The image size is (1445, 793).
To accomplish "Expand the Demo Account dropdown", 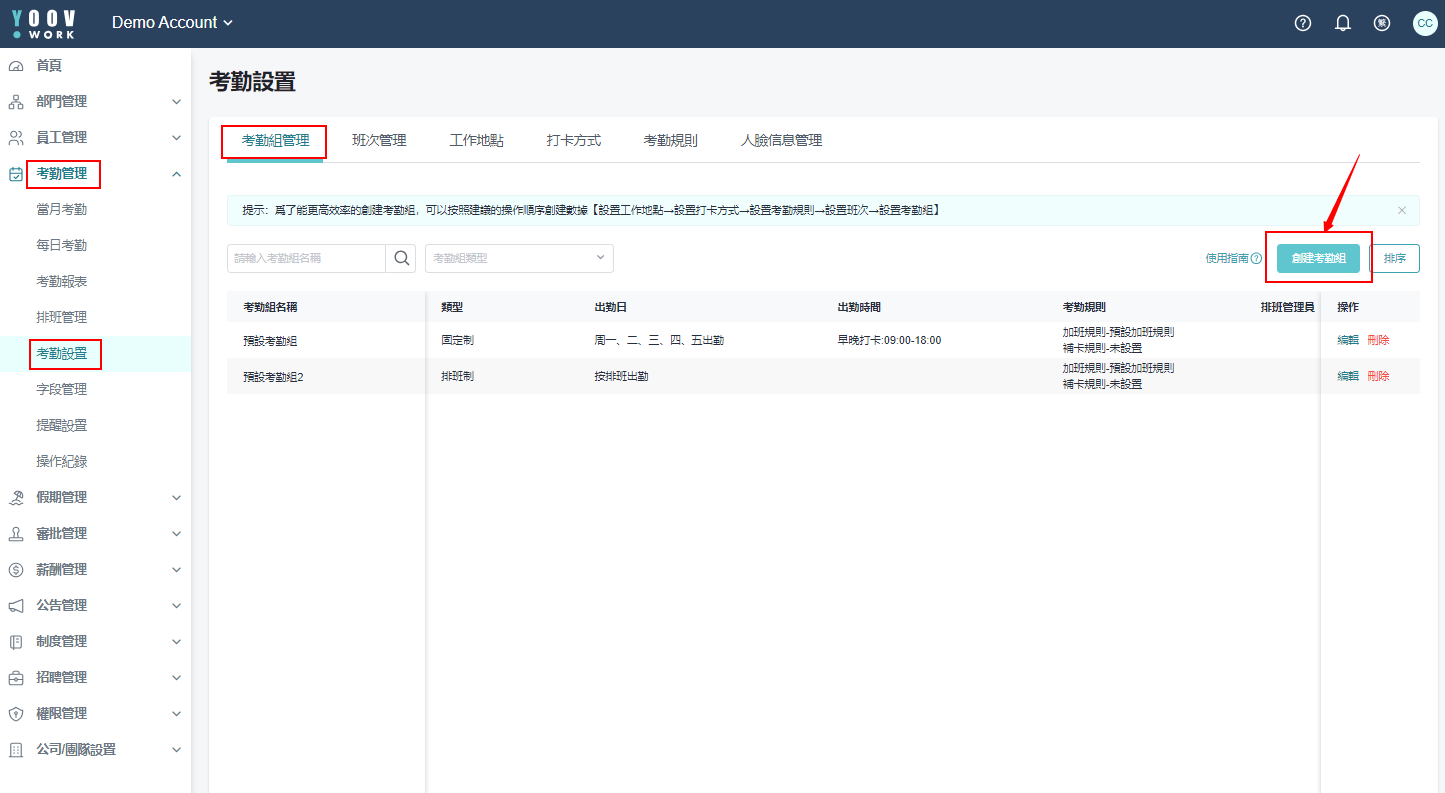I will (x=172, y=23).
